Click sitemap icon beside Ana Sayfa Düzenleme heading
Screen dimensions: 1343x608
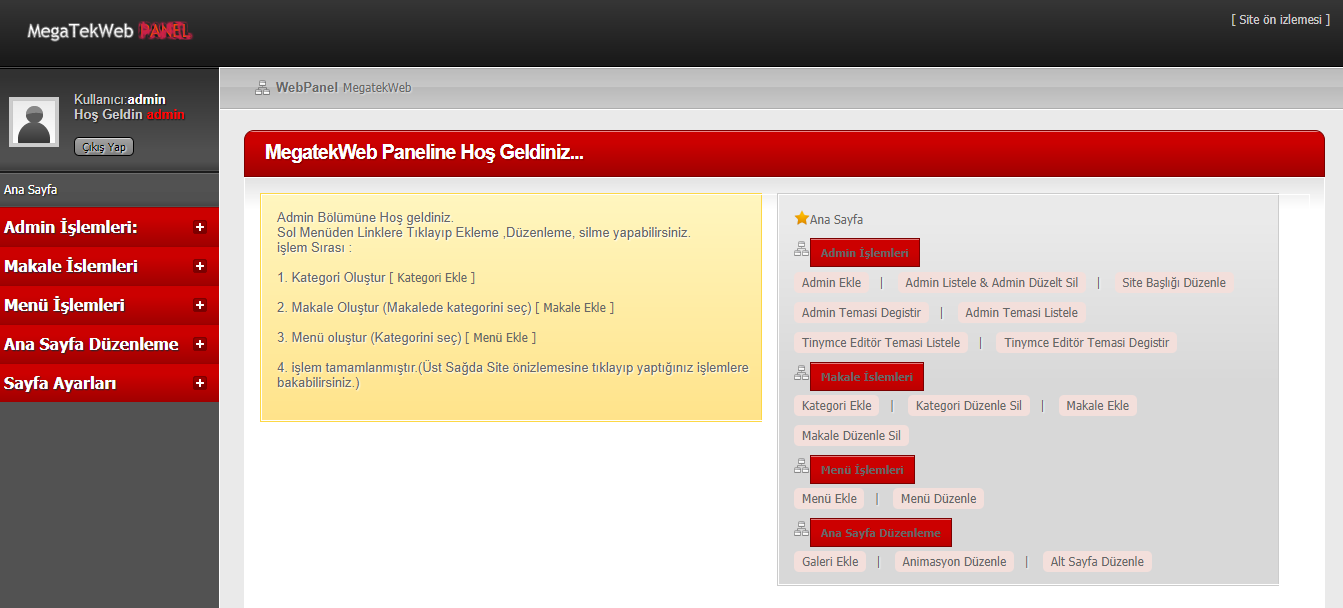(801, 530)
